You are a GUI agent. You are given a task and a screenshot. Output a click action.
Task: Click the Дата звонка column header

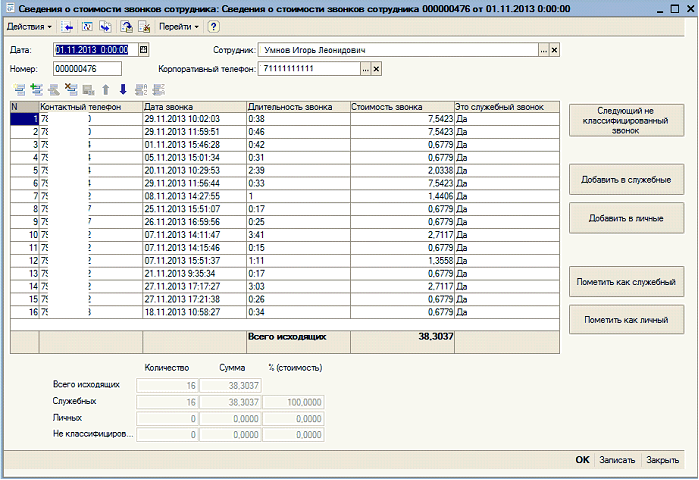194,107
